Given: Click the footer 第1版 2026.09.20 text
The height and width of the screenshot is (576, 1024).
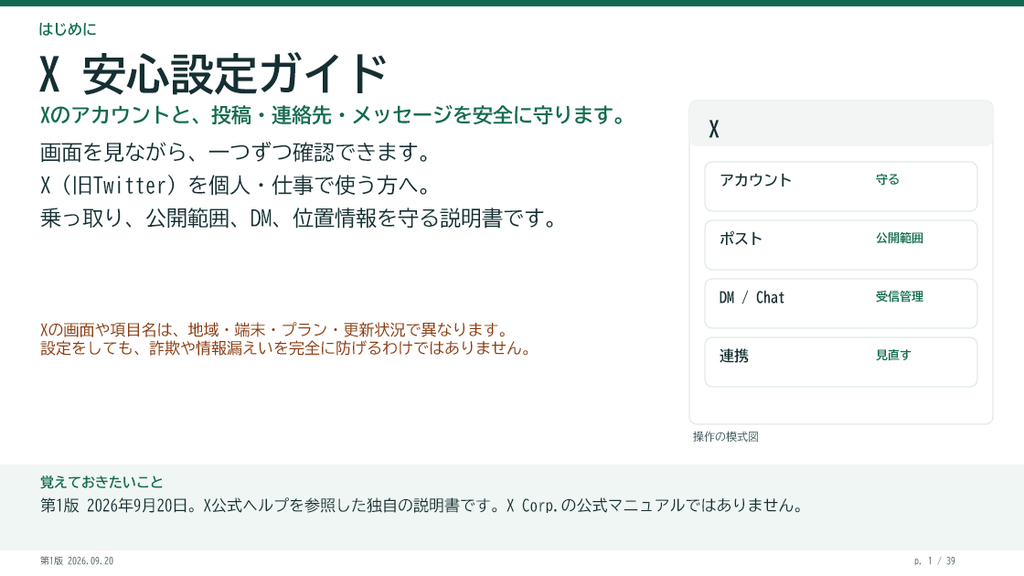Looking at the screenshot, I should [76, 561].
